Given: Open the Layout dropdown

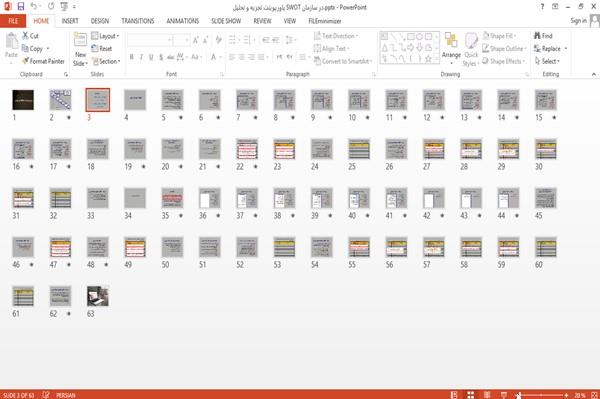Looking at the screenshot, I should (x=105, y=36).
